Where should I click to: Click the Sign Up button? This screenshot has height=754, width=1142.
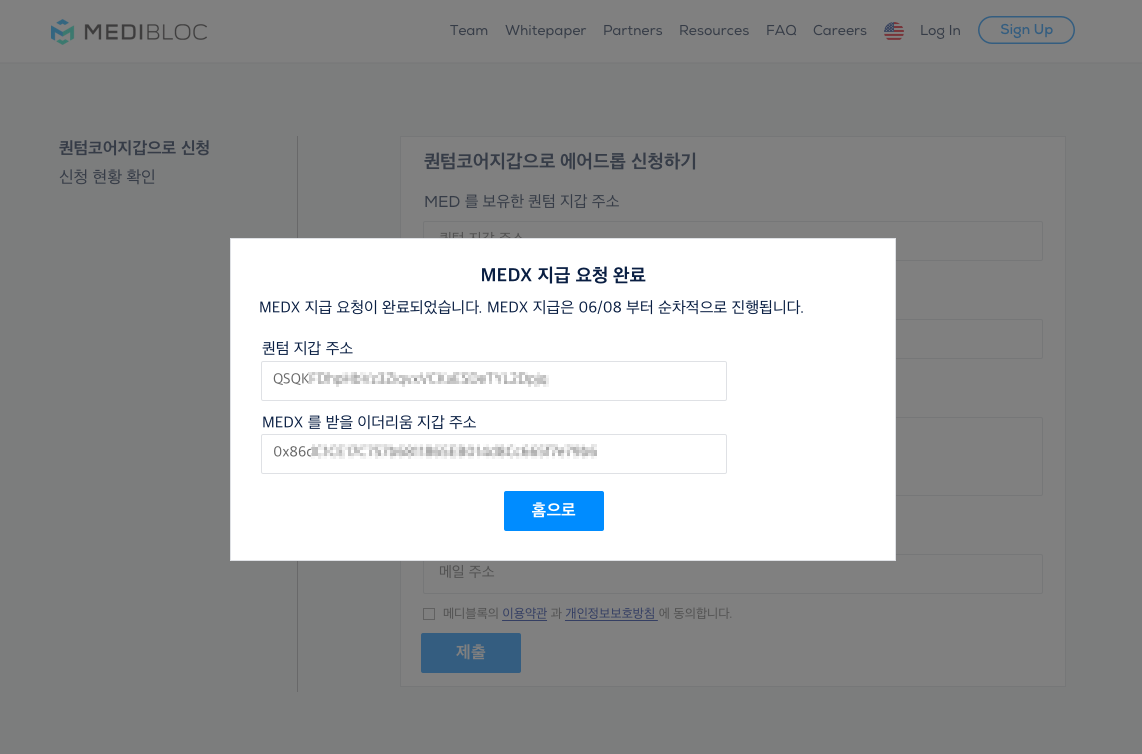coord(1026,30)
